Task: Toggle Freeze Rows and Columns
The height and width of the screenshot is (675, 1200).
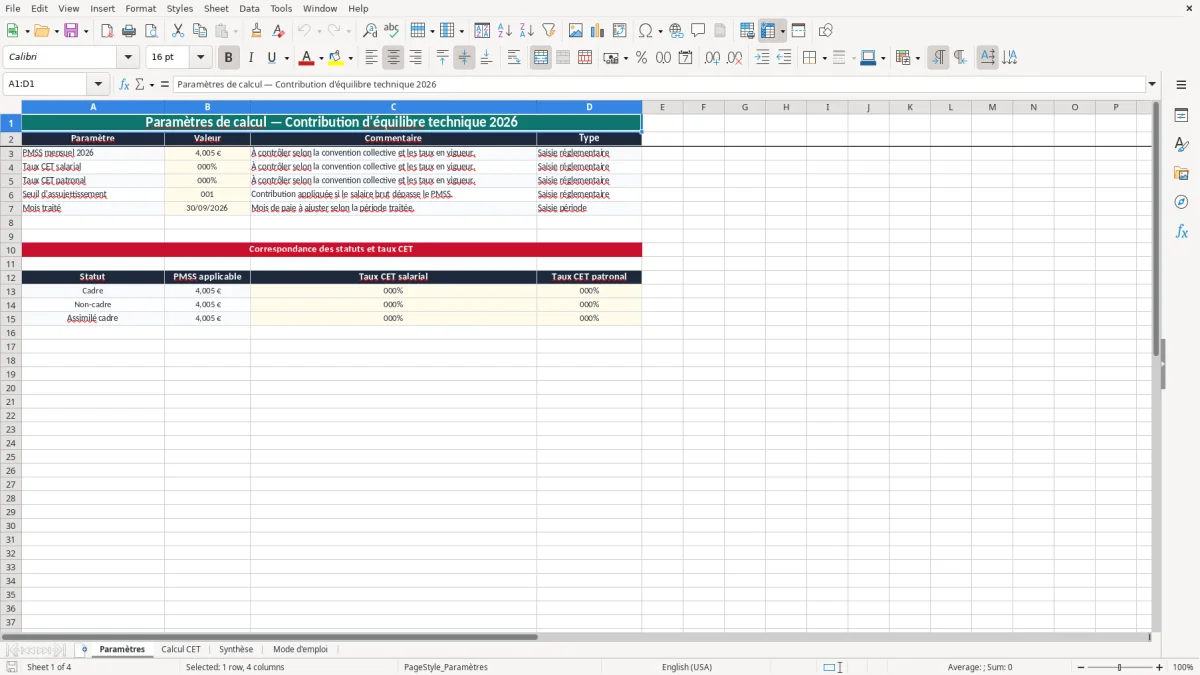Action: [x=768, y=31]
